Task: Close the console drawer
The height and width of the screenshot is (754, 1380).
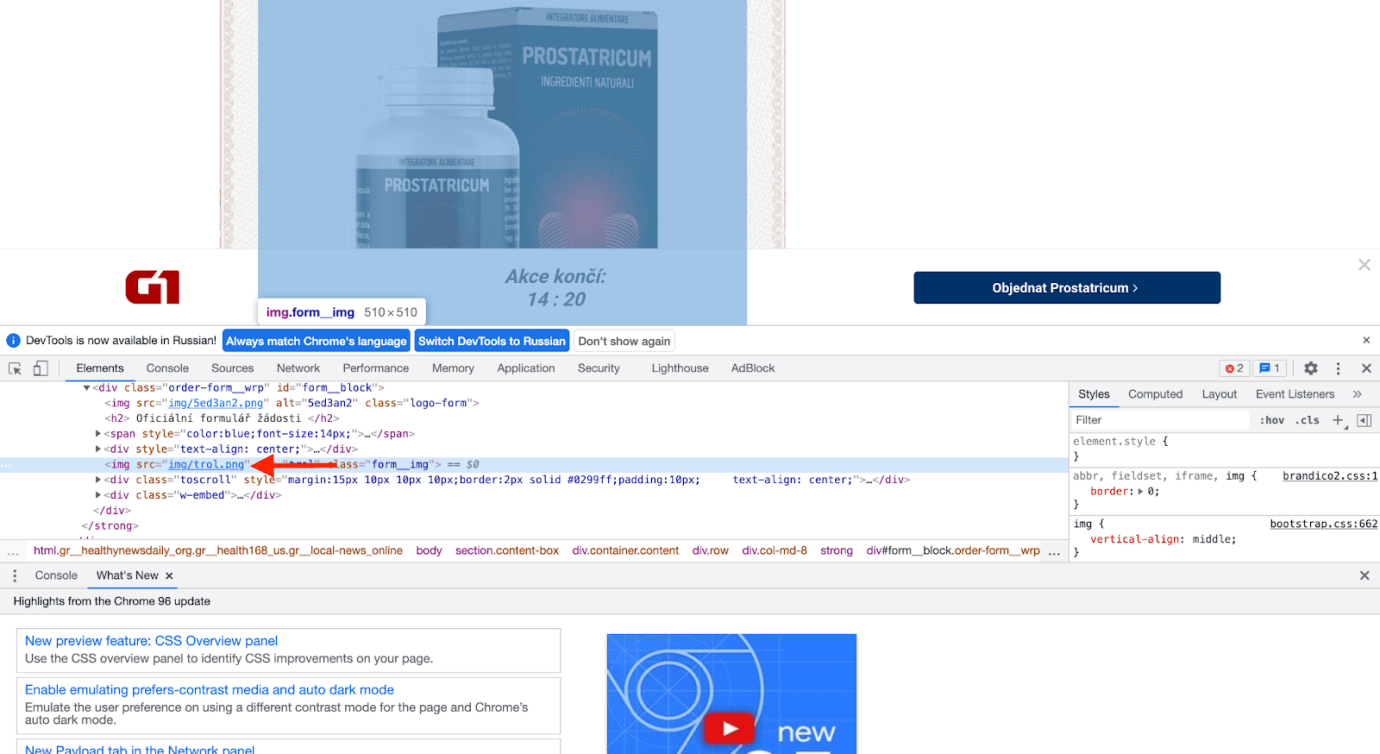Action: (1365, 576)
